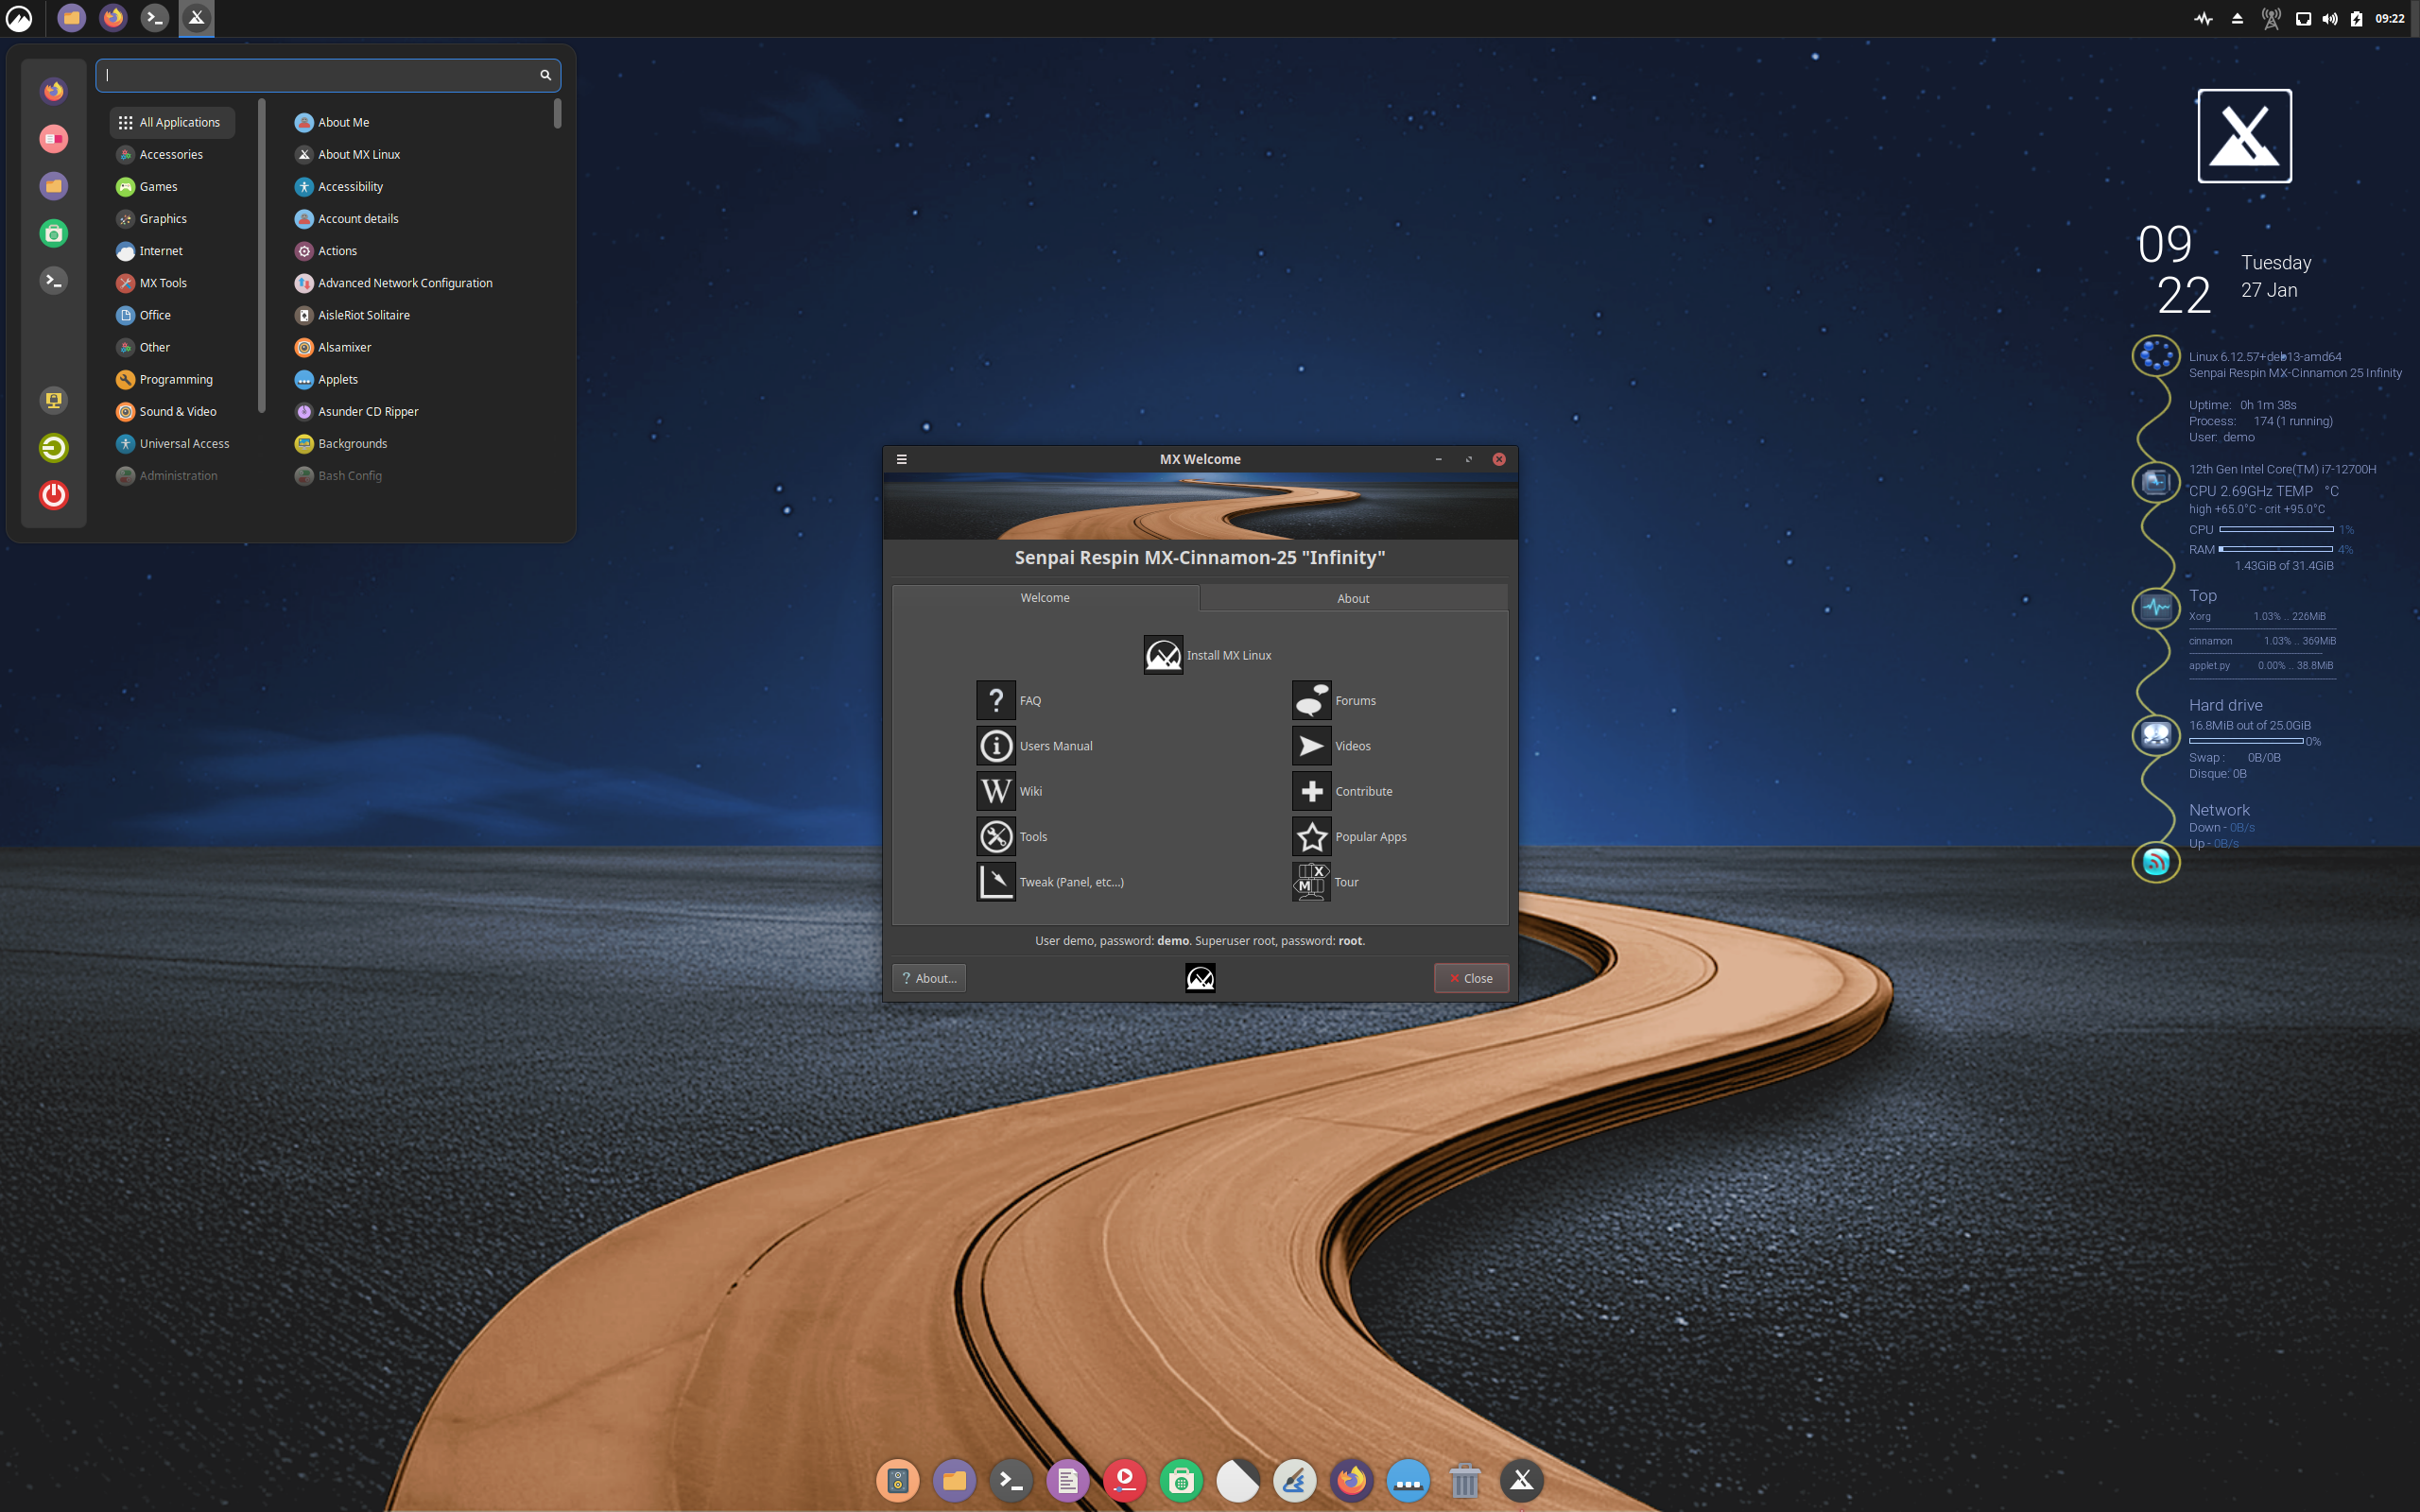2420x1512 pixels.
Task: Open the FAQ question mark icon
Action: click(x=996, y=700)
